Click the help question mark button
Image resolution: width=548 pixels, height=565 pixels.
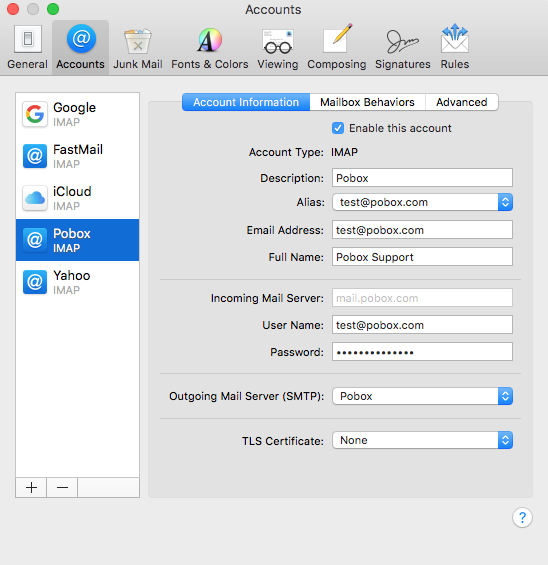[522, 517]
